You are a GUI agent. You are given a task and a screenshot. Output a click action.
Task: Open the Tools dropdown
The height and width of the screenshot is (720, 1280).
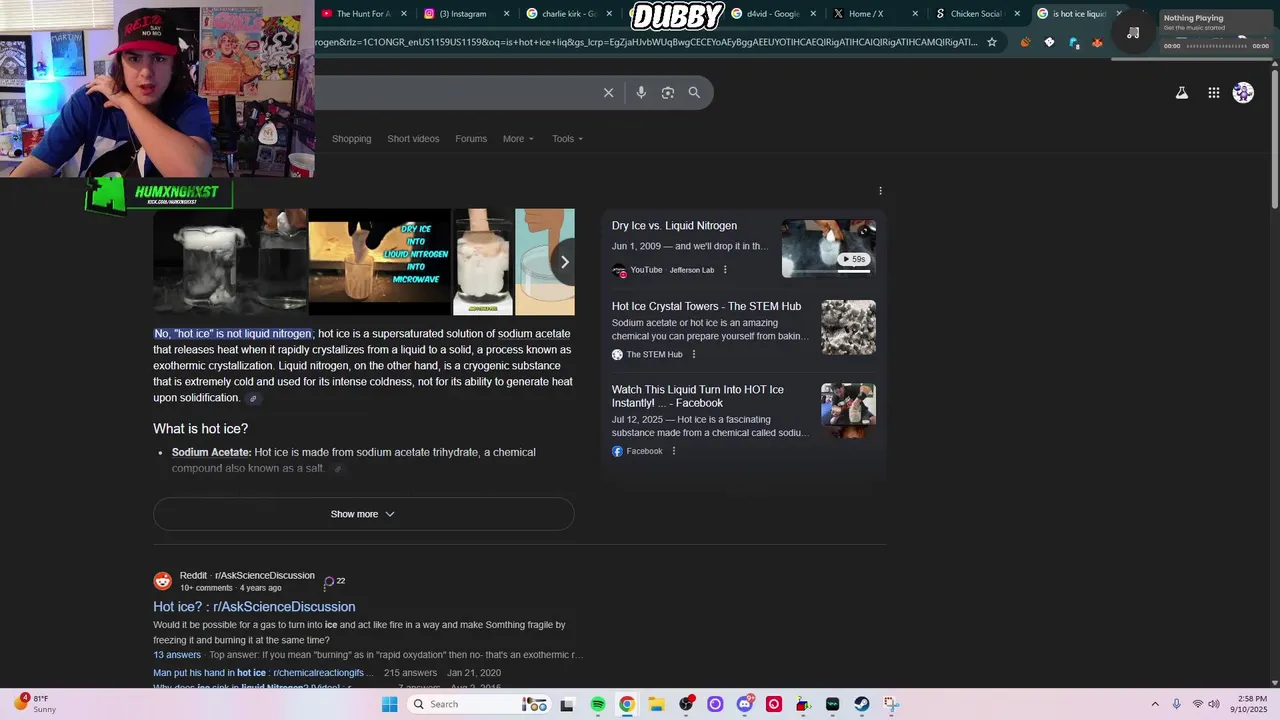coord(567,139)
